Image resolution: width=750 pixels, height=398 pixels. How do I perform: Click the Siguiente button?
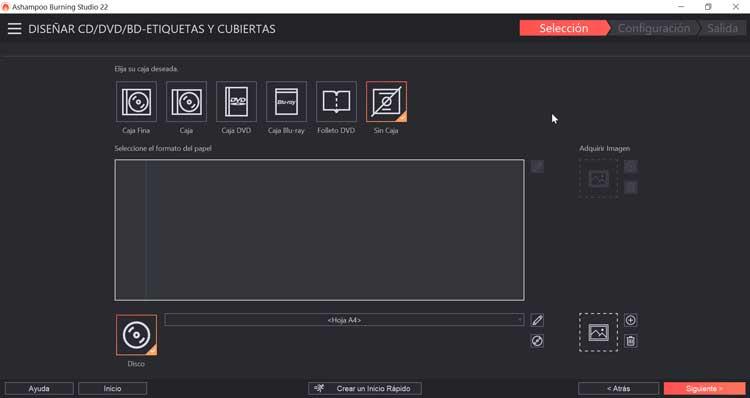pos(705,388)
